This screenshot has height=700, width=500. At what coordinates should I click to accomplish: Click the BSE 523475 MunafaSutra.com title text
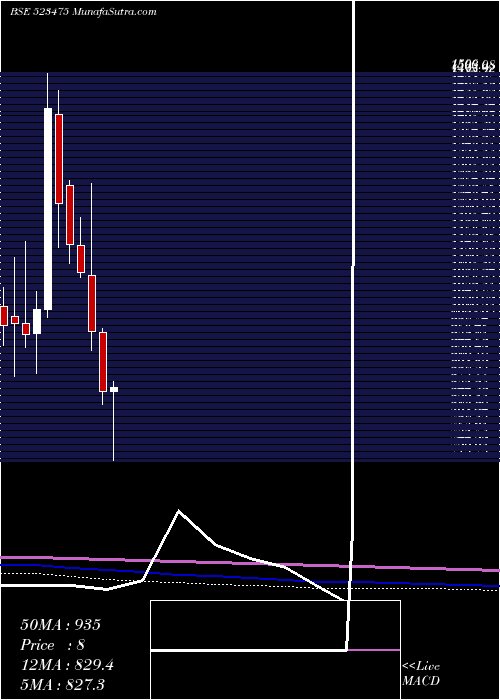[83, 12]
